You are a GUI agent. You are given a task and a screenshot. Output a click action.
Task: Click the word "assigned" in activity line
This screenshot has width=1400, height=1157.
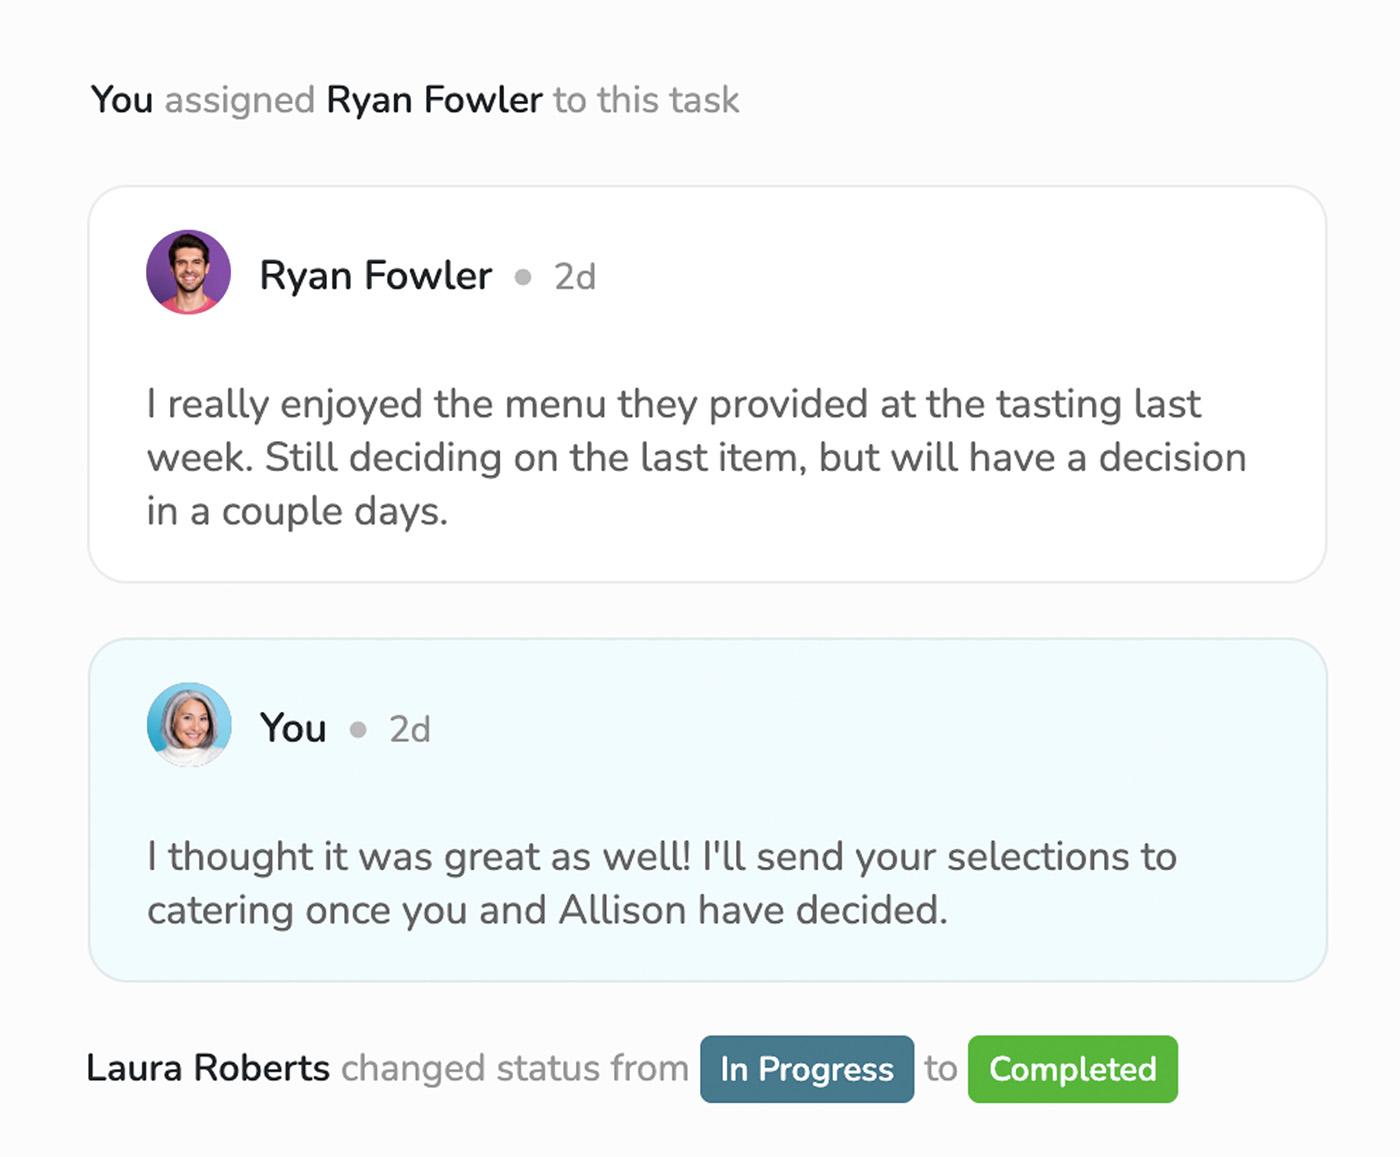(240, 100)
